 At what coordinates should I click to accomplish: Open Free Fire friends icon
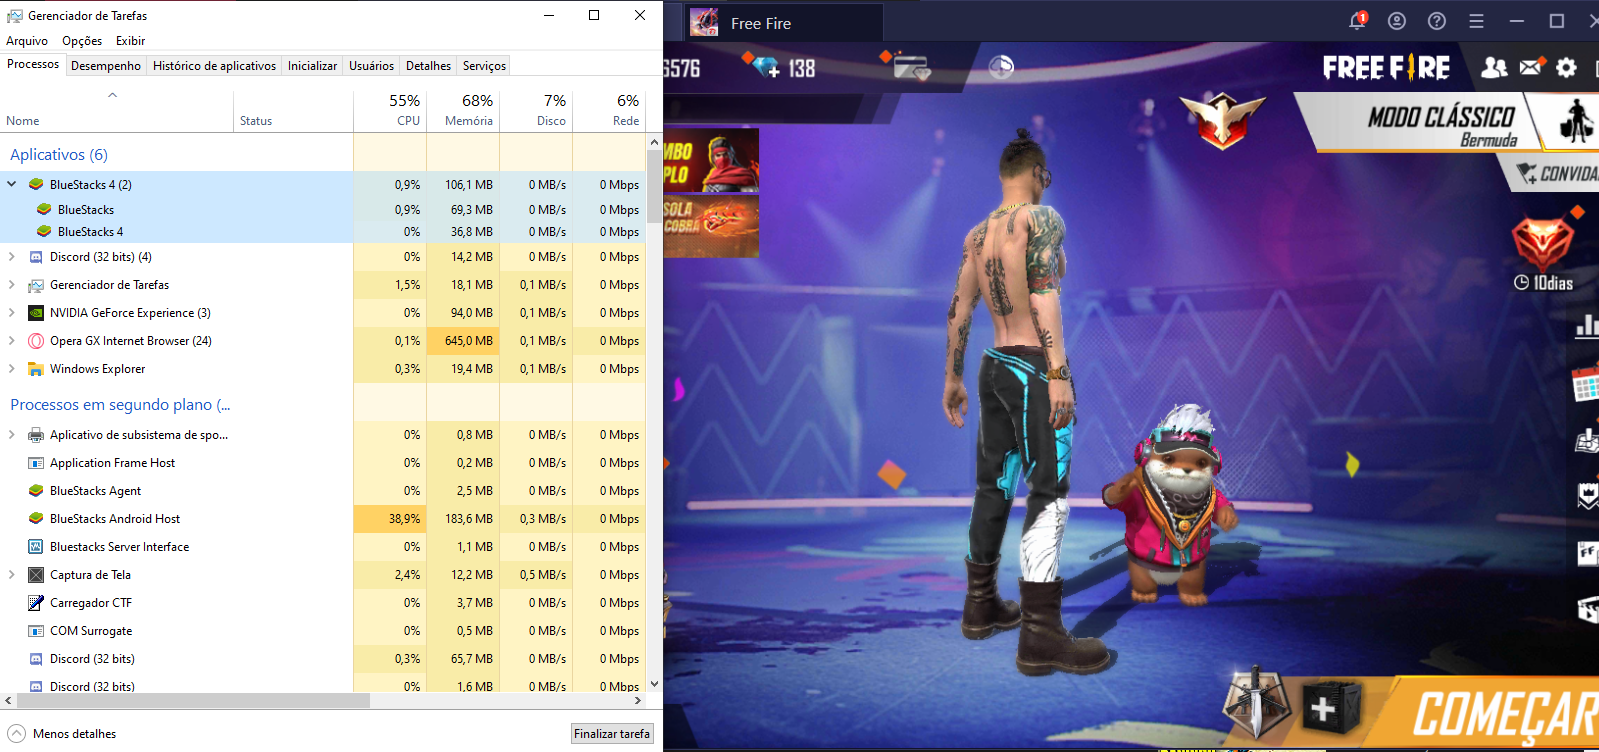(x=1494, y=67)
